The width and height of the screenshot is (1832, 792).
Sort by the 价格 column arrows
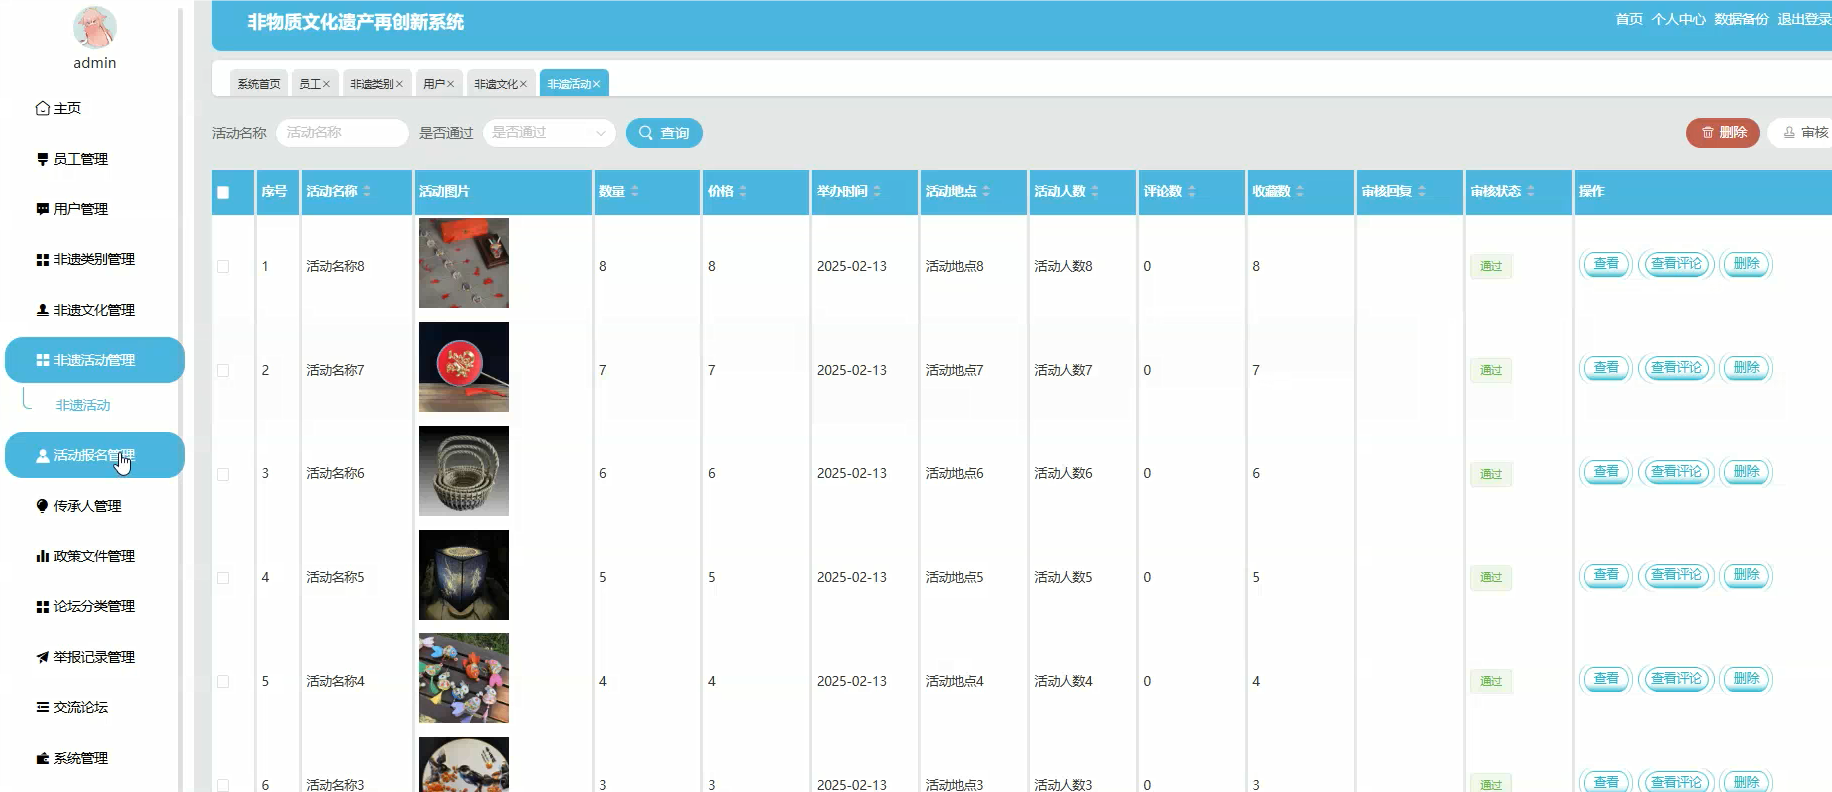[x=743, y=191]
